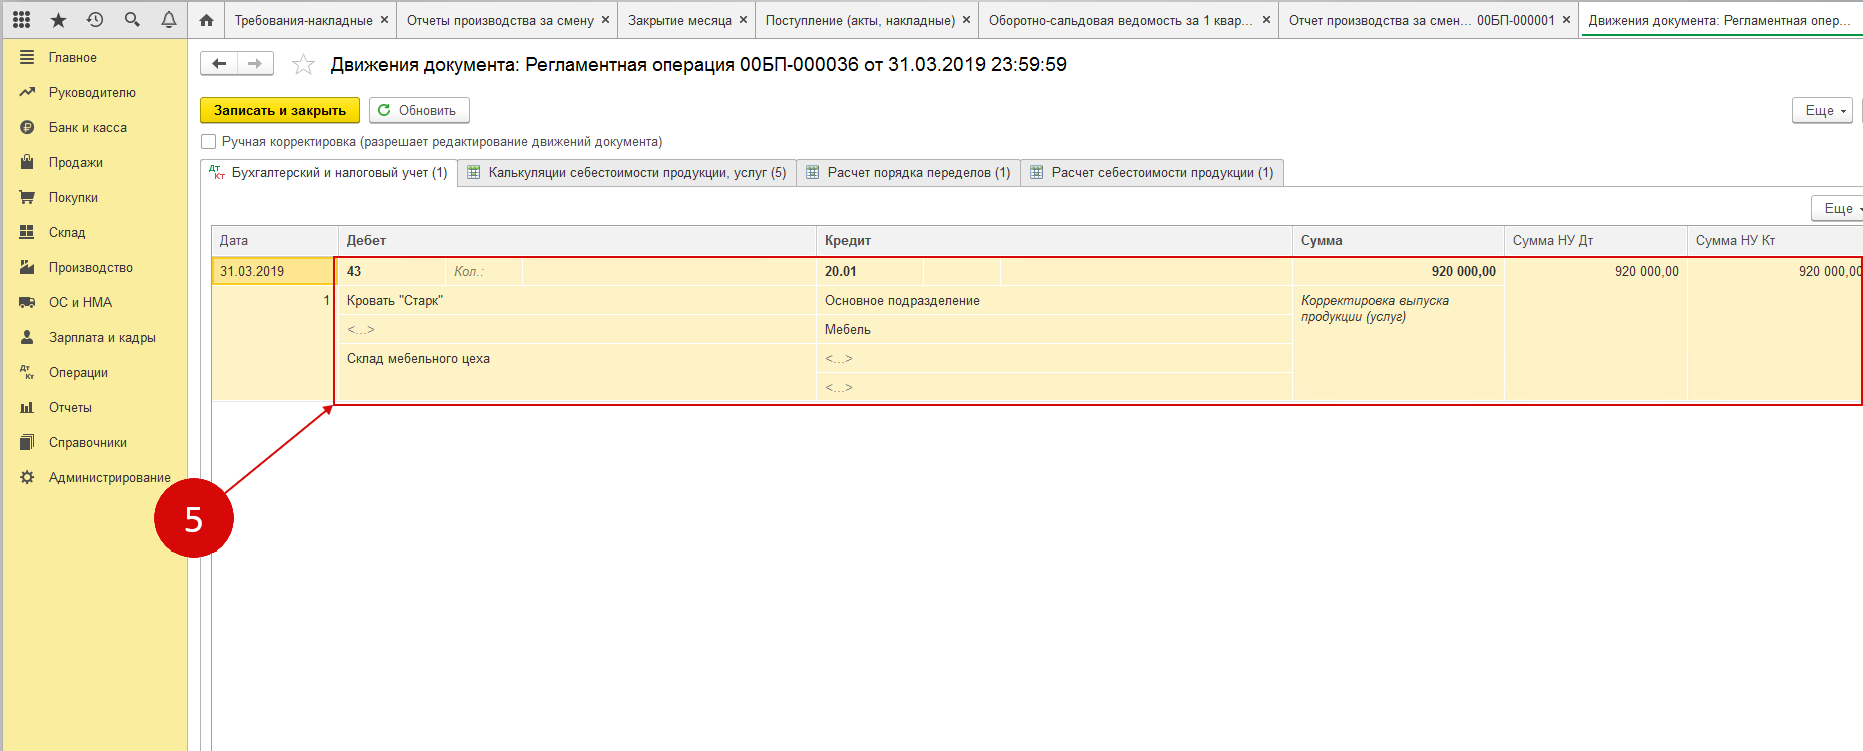Close the Требования-накладные tab
1863x751 pixels.
[384, 20]
